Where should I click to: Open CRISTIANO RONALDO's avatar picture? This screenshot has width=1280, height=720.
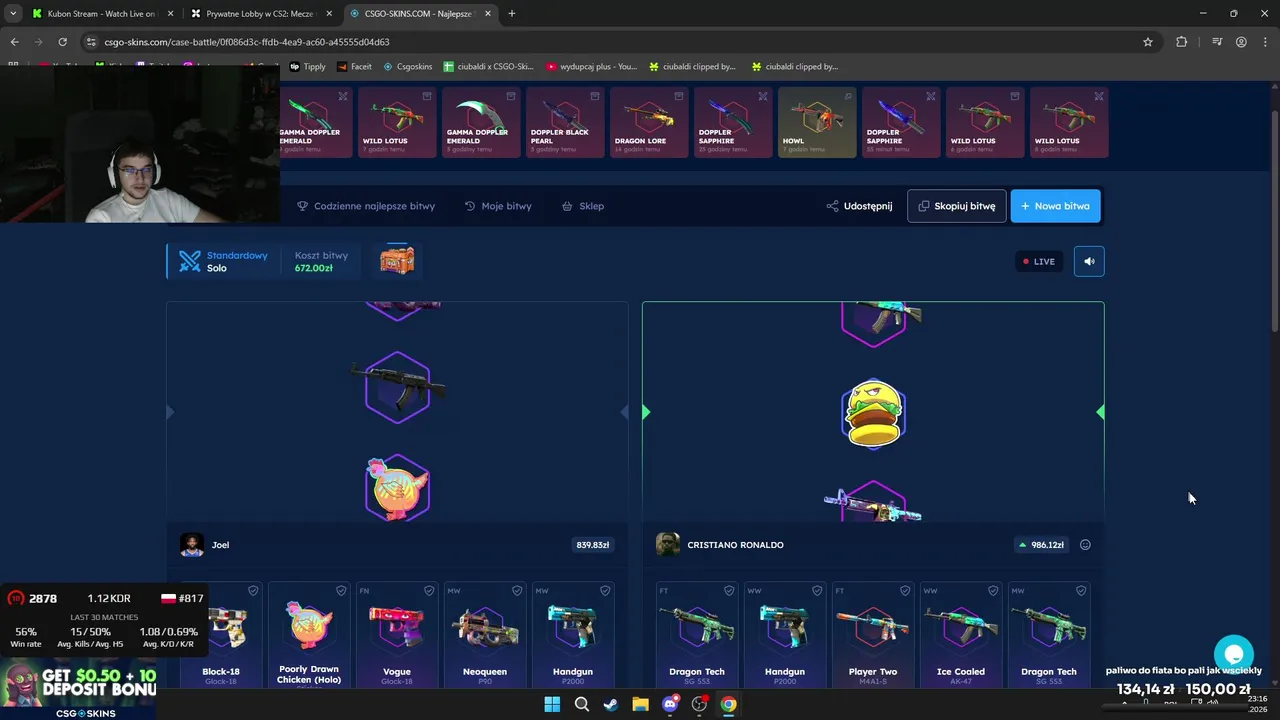coord(668,545)
